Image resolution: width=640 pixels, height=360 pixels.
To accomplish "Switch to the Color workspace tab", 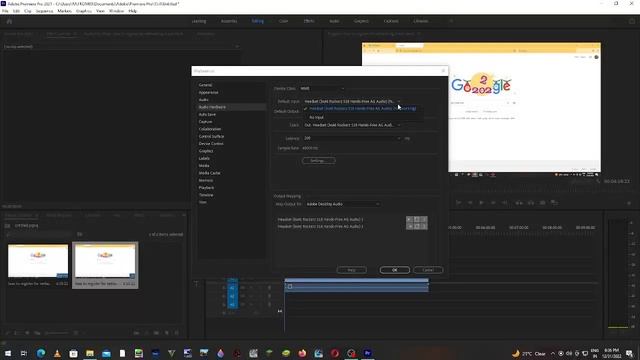I will pos(284,21).
